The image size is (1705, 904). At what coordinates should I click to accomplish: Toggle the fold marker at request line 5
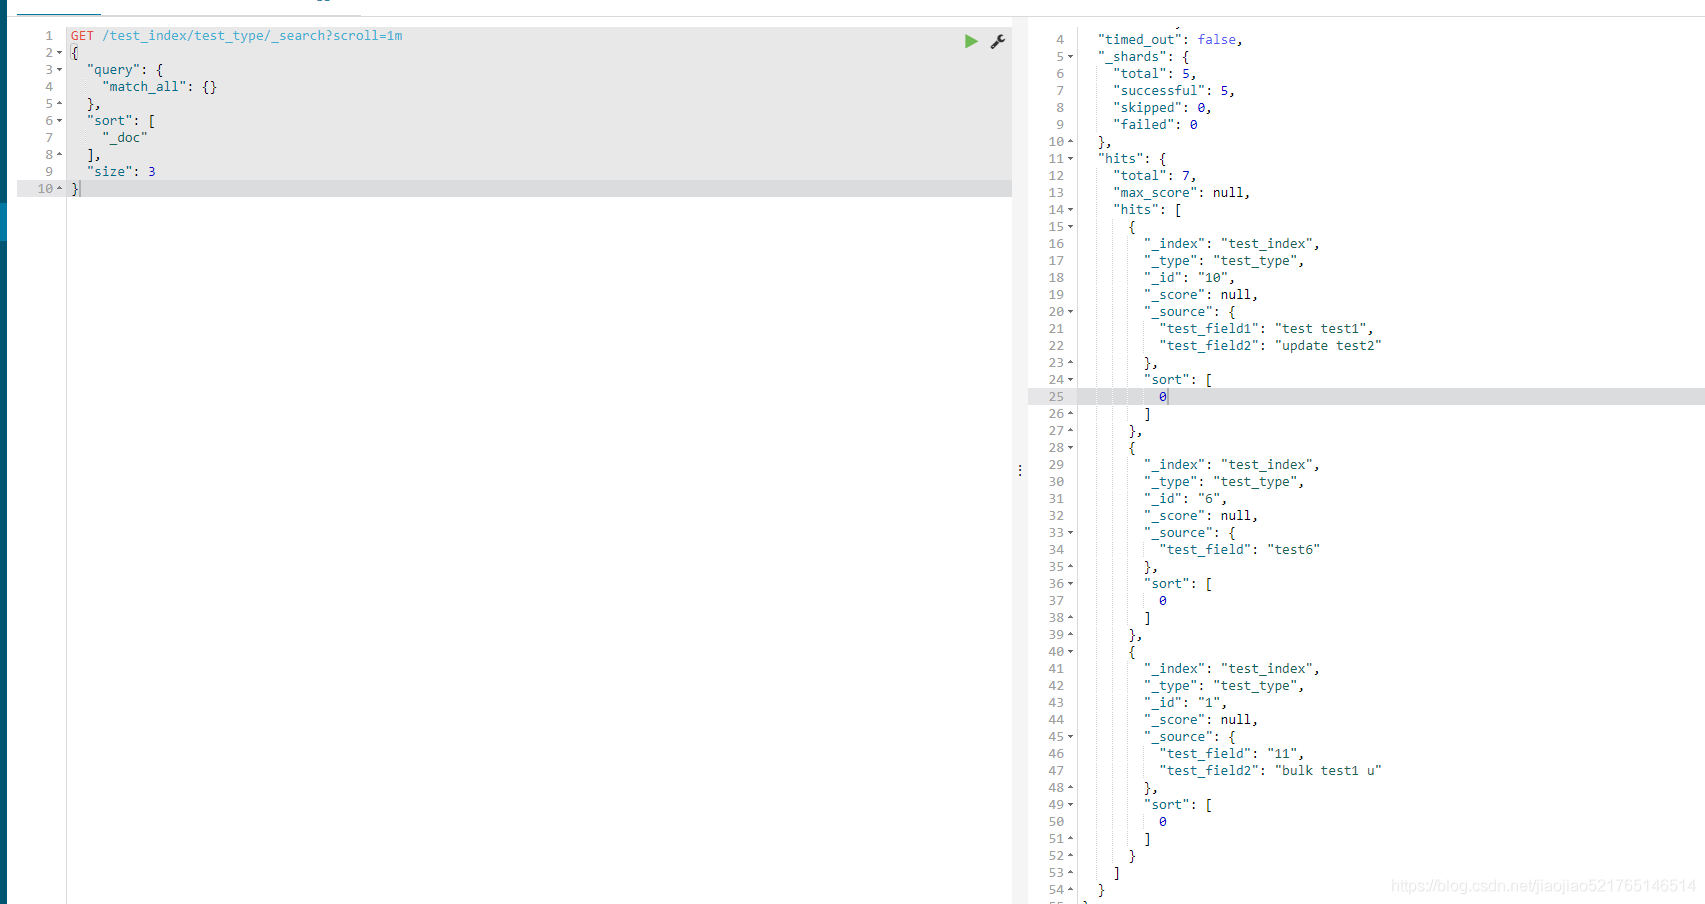point(60,103)
